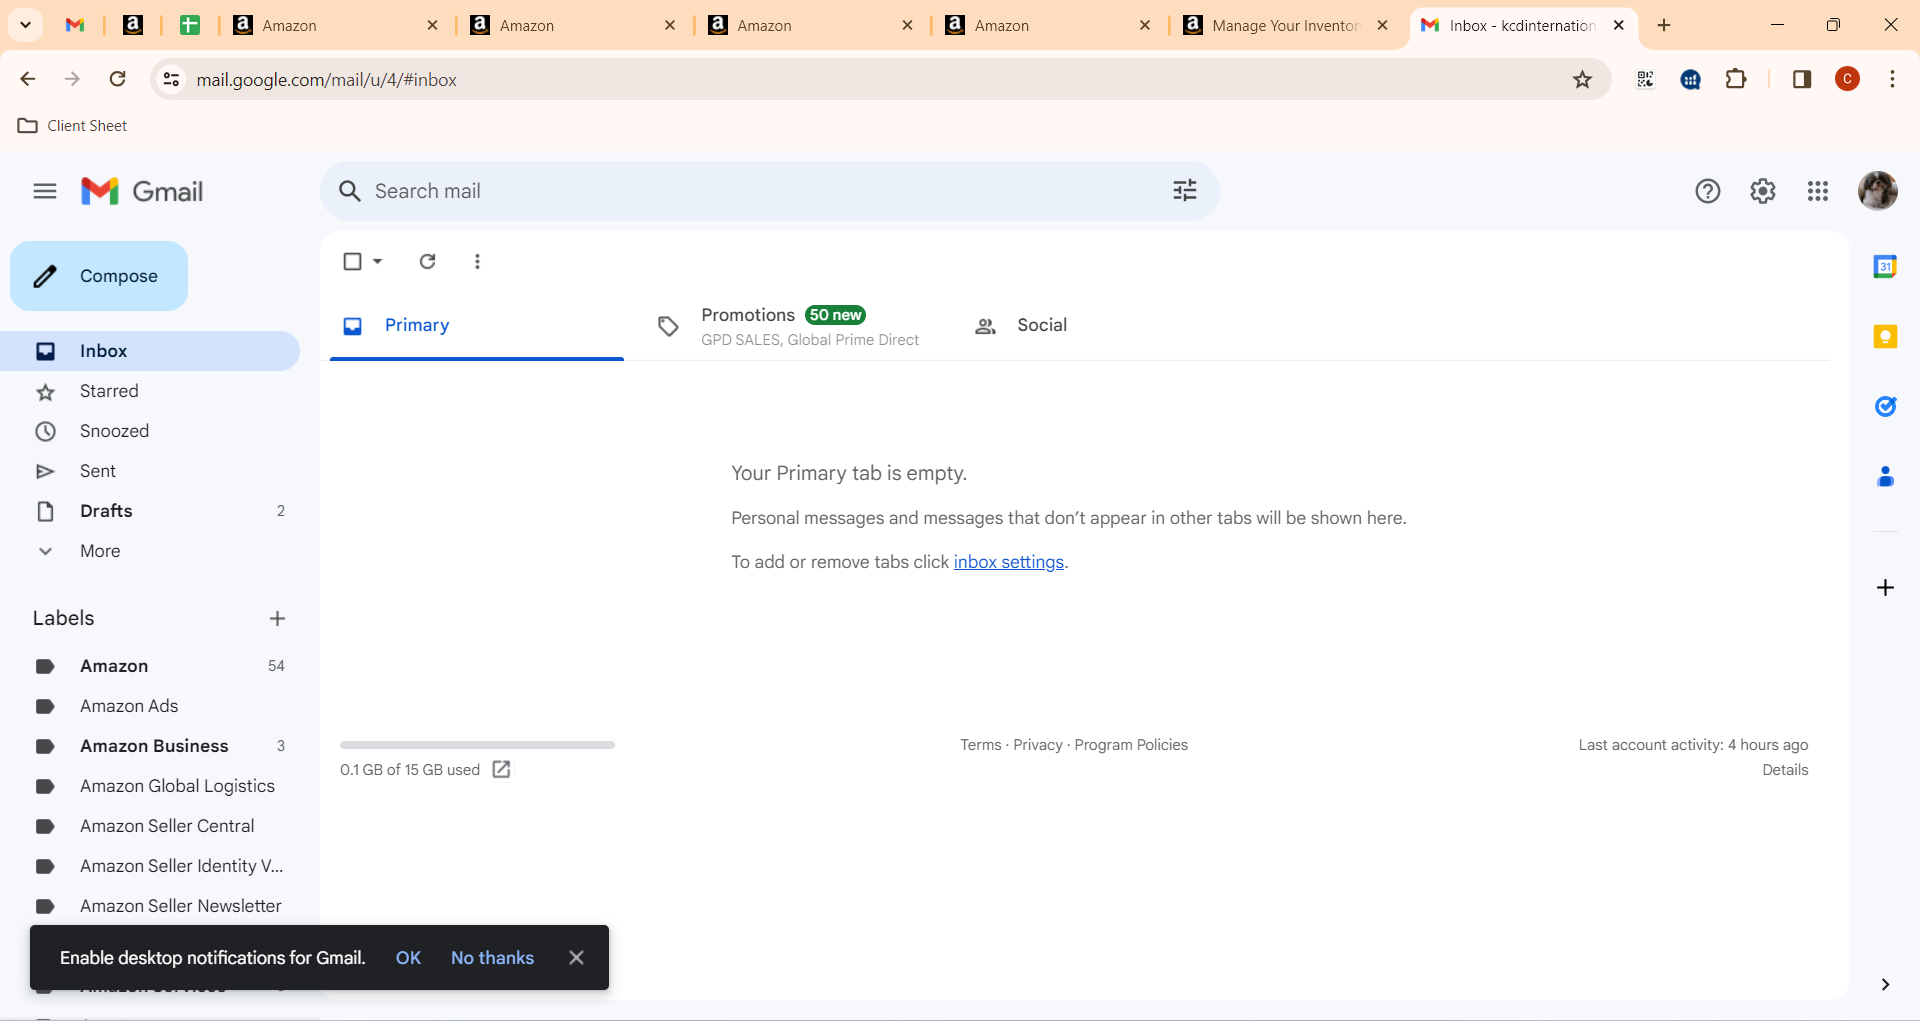Tick the select all messages checkbox
This screenshot has height=1021, width=1920.
[x=352, y=261]
